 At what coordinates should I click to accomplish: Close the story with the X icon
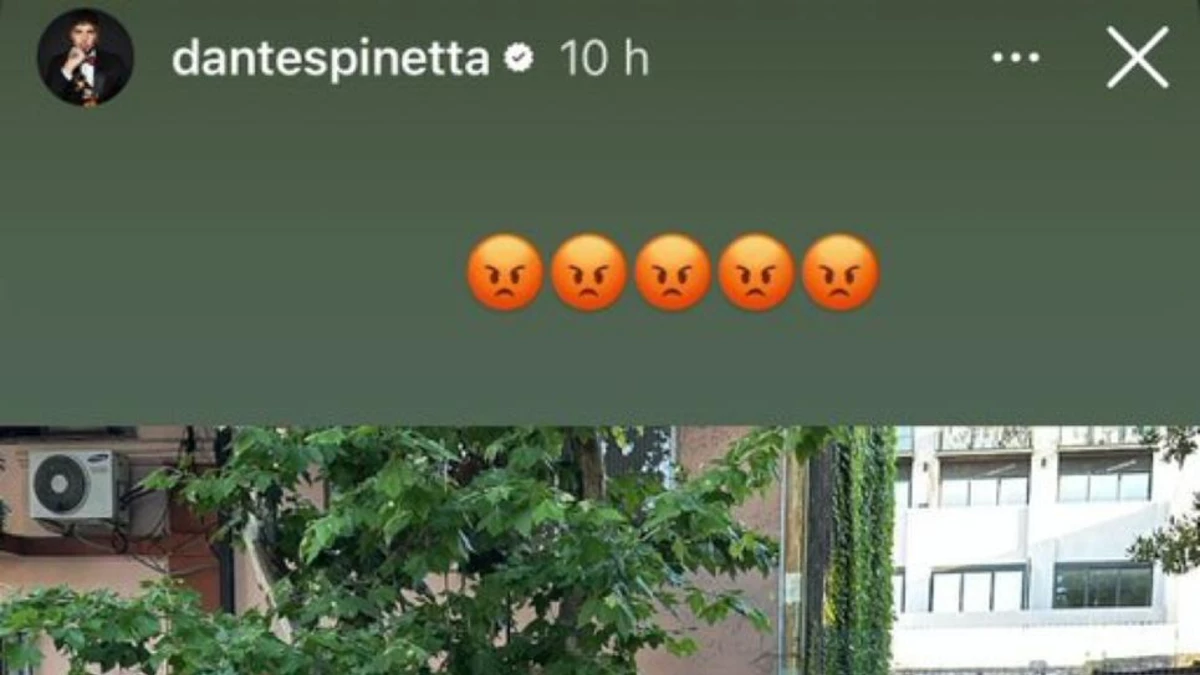pos(1137,57)
